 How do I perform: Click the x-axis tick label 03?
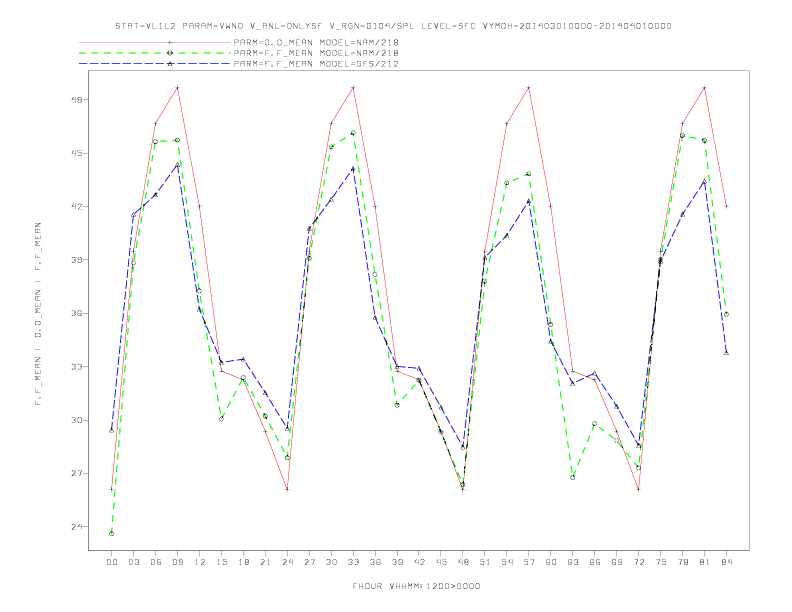[133, 562]
